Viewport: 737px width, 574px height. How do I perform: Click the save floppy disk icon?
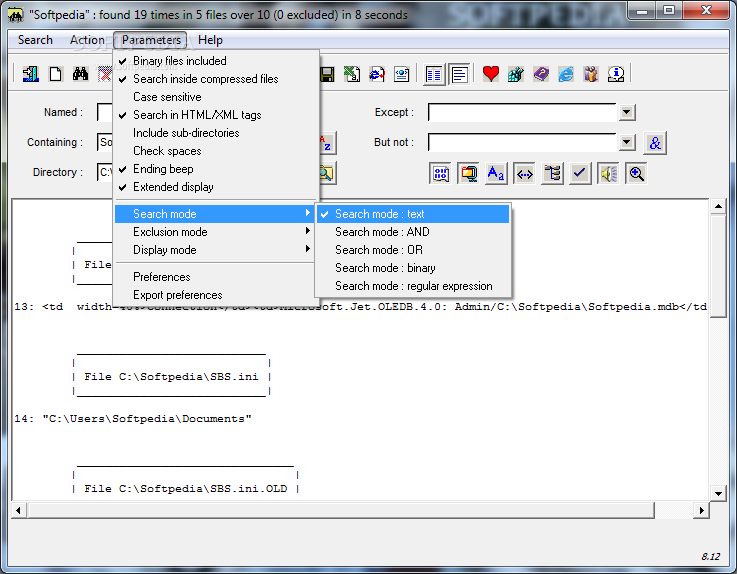[x=327, y=74]
